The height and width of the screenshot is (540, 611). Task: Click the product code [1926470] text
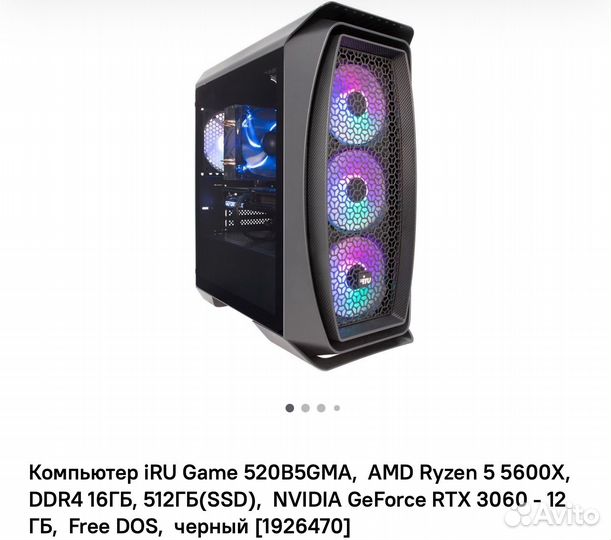point(302,527)
